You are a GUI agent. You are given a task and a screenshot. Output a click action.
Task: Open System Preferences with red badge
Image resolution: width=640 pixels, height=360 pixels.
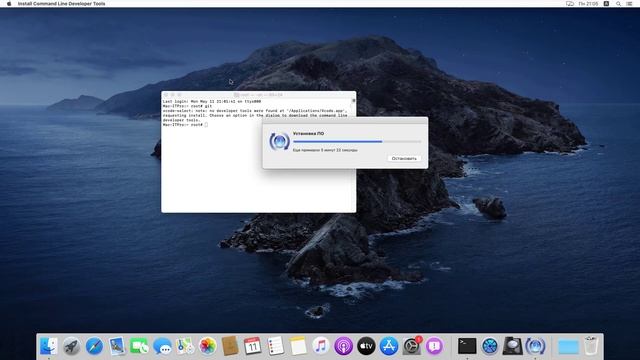click(x=412, y=346)
